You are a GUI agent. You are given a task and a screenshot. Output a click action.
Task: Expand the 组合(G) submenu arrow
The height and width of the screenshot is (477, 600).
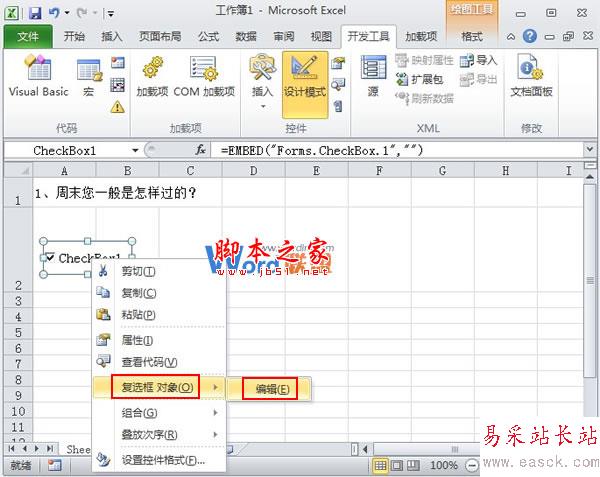click(x=216, y=412)
